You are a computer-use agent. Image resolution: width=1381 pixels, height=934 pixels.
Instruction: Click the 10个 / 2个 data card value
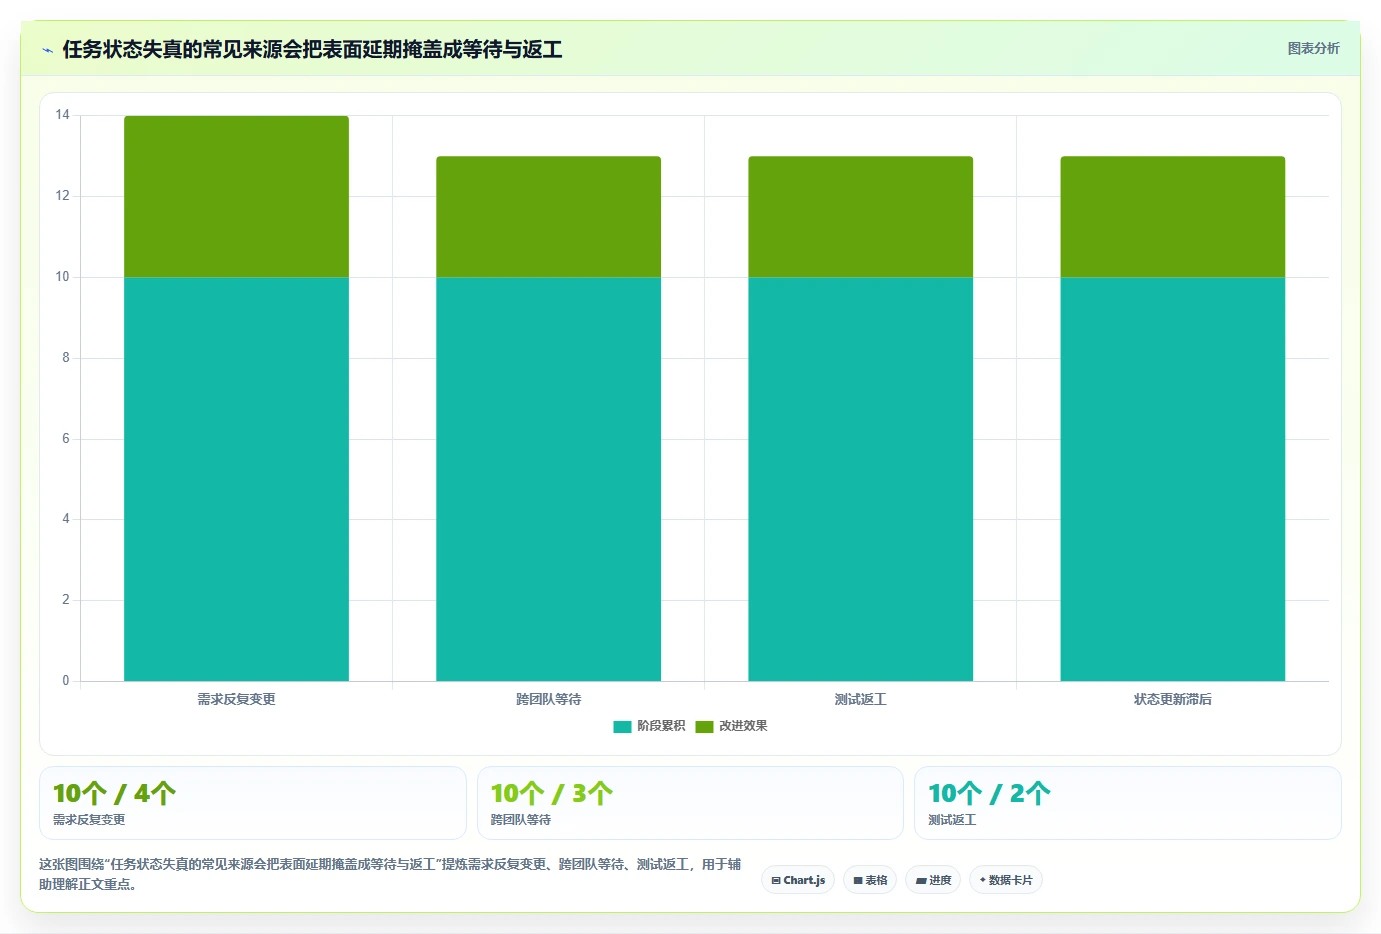tap(989, 793)
